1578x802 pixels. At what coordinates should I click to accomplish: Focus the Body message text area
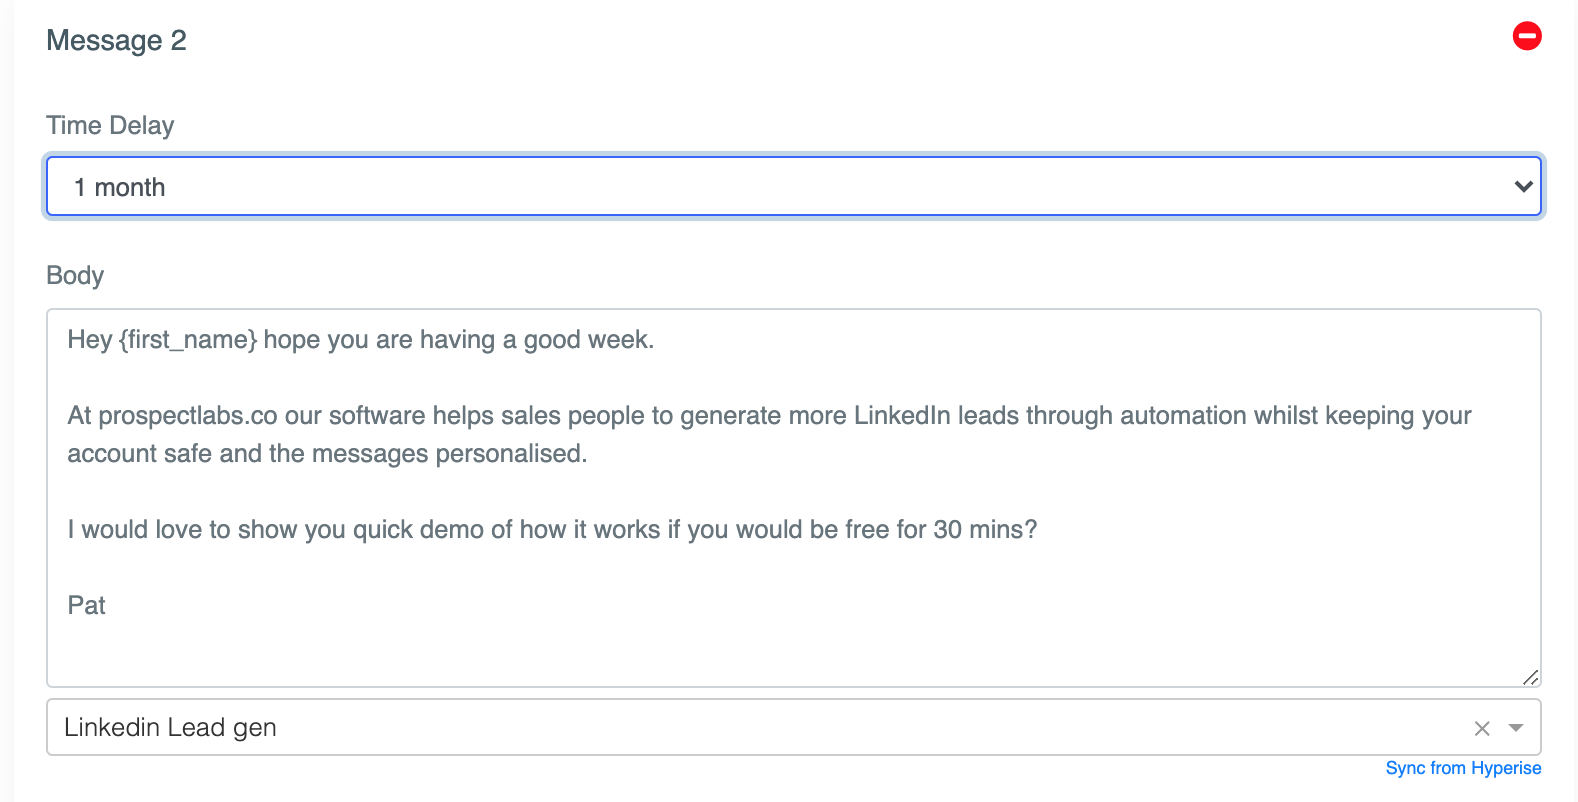(x=794, y=497)
